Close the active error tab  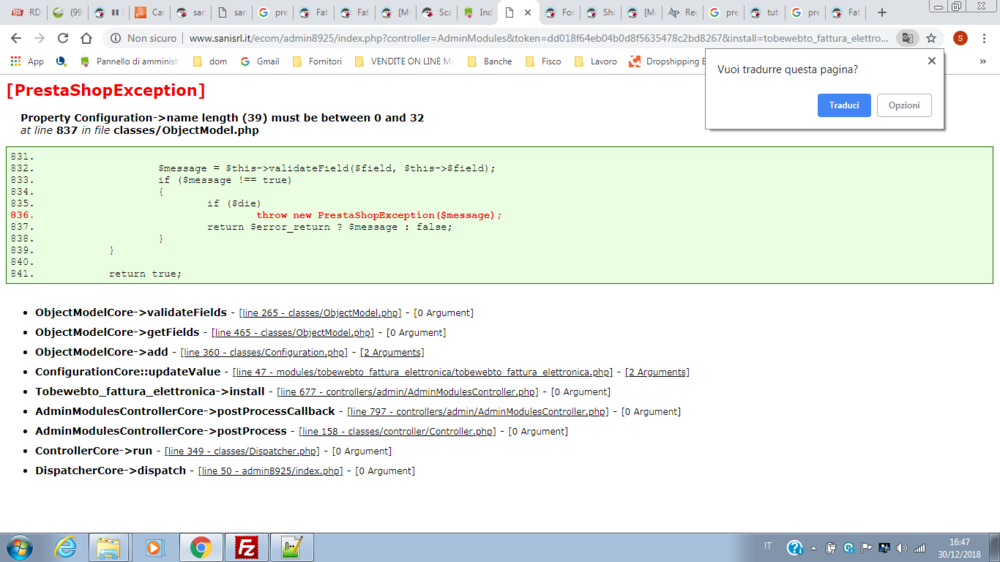(x=527, y=12)
